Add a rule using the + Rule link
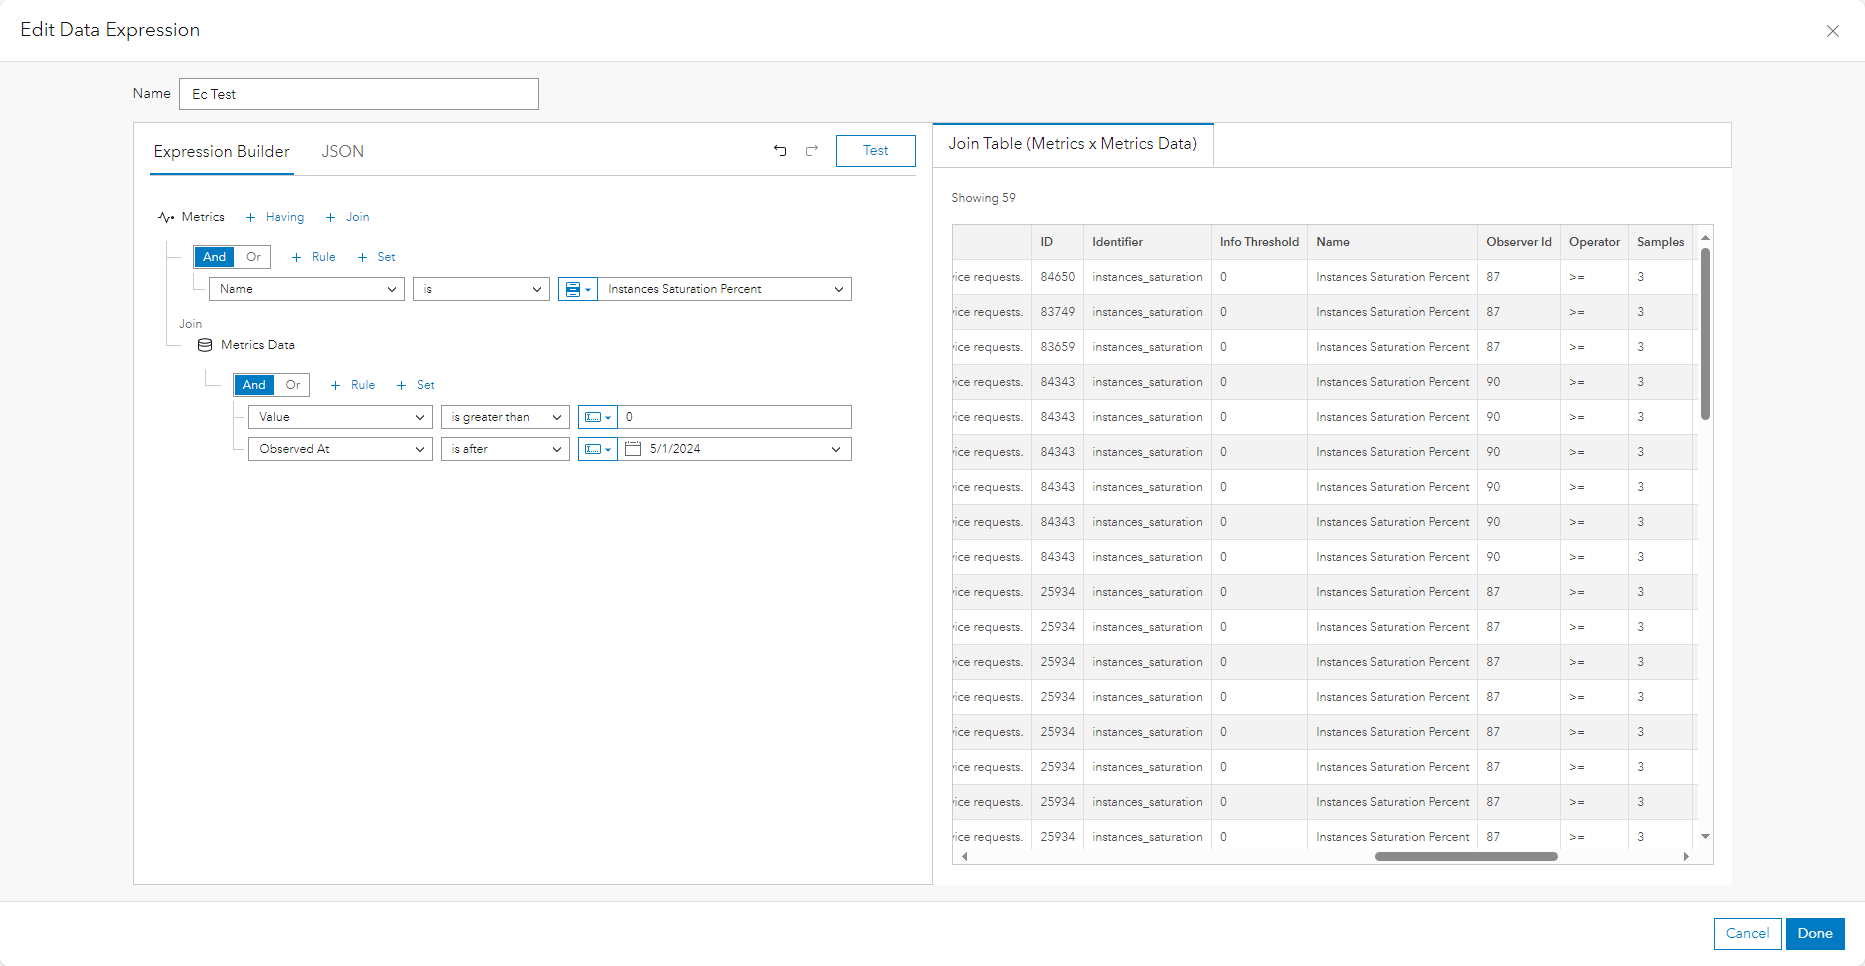Viewport: 1865px width, 966px height. tap(313, 257)
